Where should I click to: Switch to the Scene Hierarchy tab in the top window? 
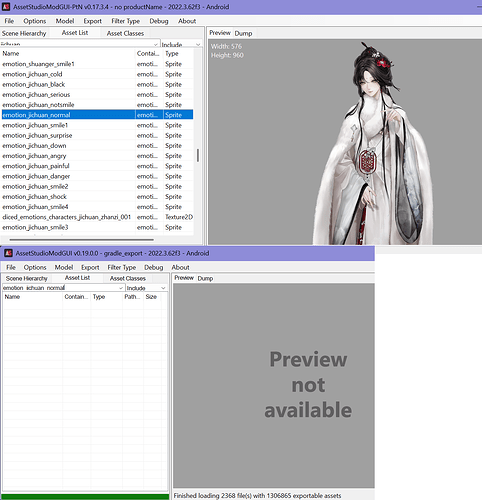point(24,33)
